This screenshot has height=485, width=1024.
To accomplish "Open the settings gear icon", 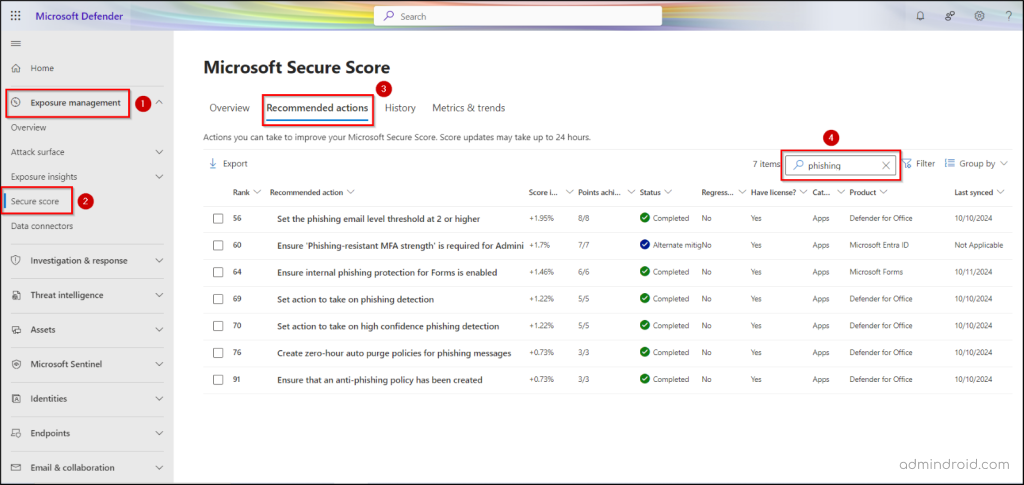I will pyautogui.click(x=980, y=16).
